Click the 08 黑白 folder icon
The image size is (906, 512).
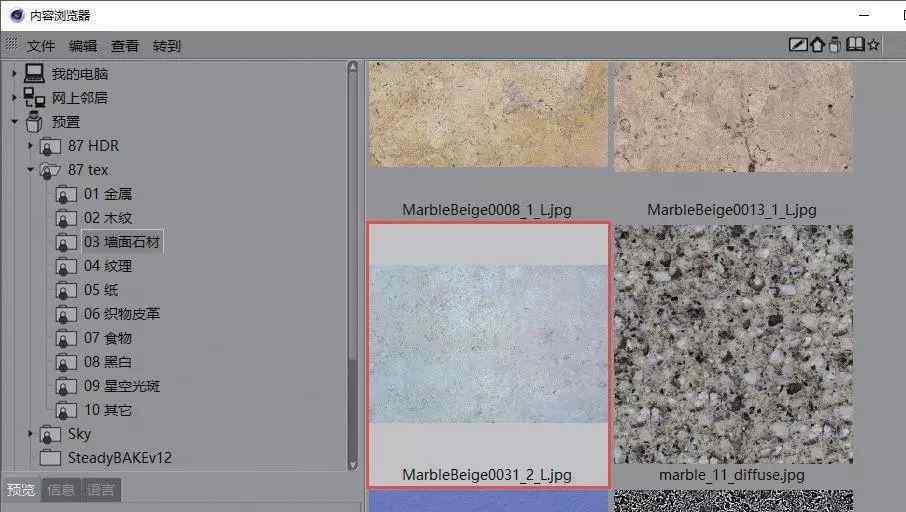click(x=66, y=363)
